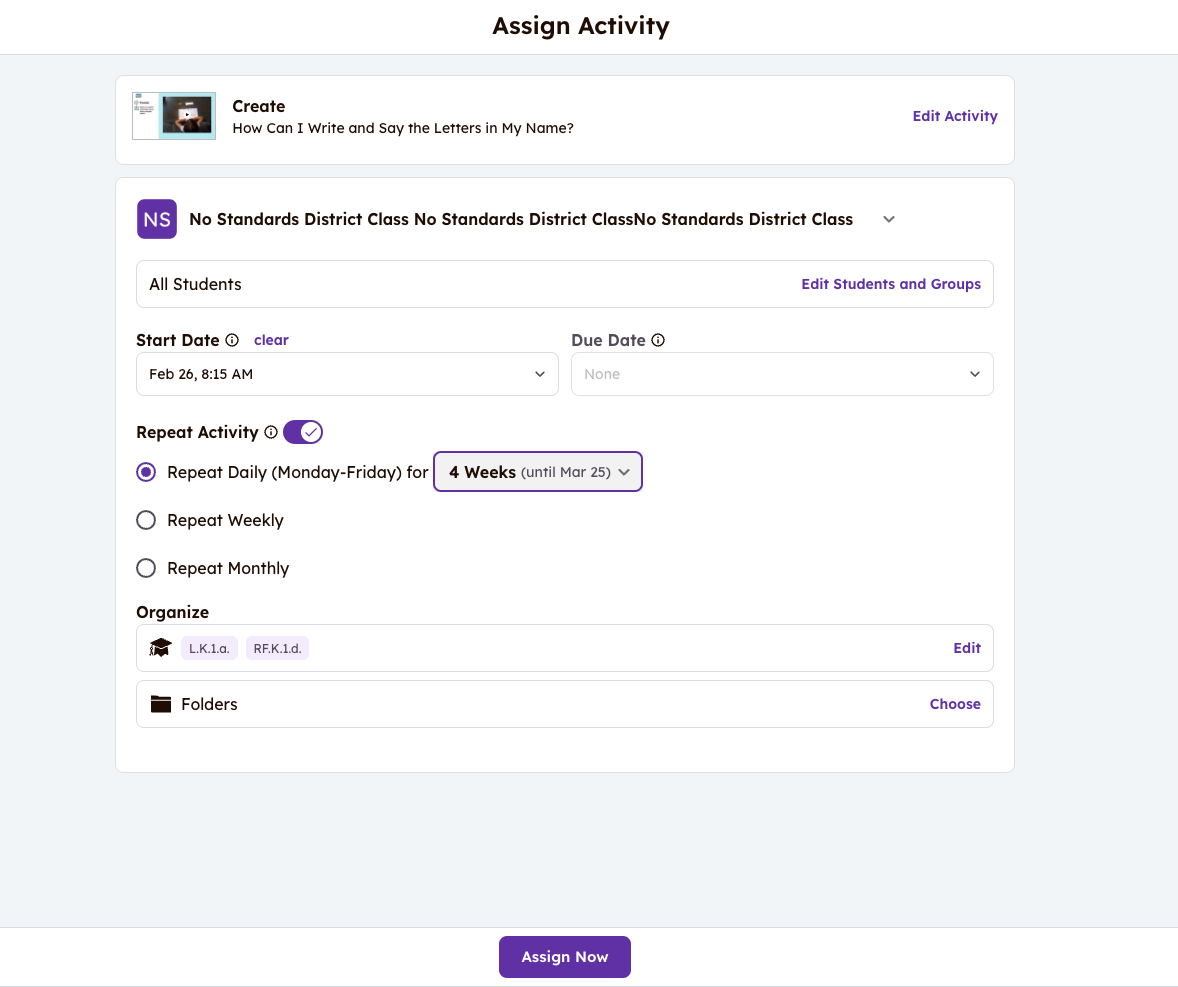The width and height of the screenshot is (1178, 987).
Task: Click the Start Date info icon
Action: [232, 340]
